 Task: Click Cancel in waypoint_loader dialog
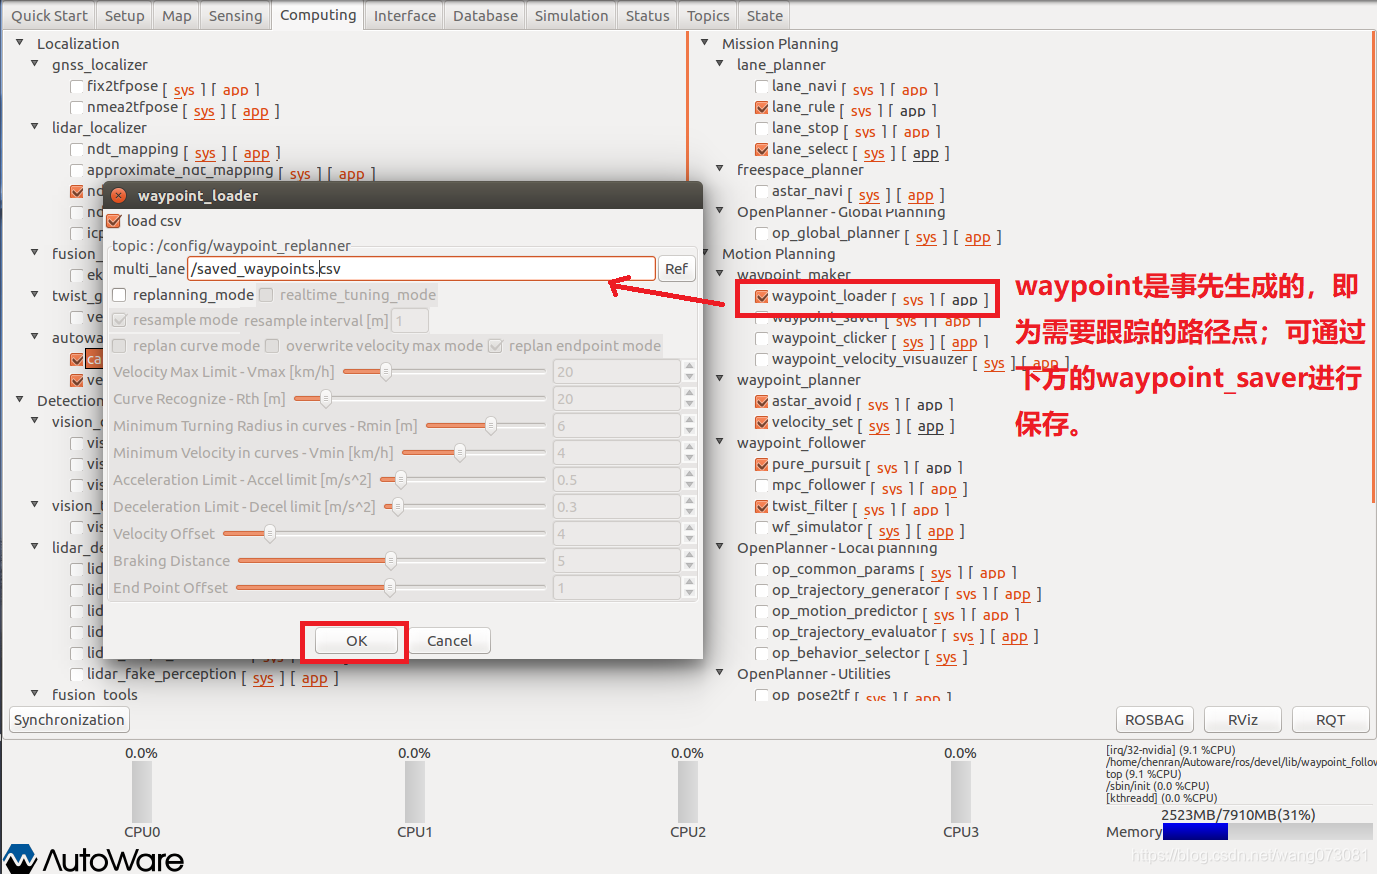[x=449, y=641]
